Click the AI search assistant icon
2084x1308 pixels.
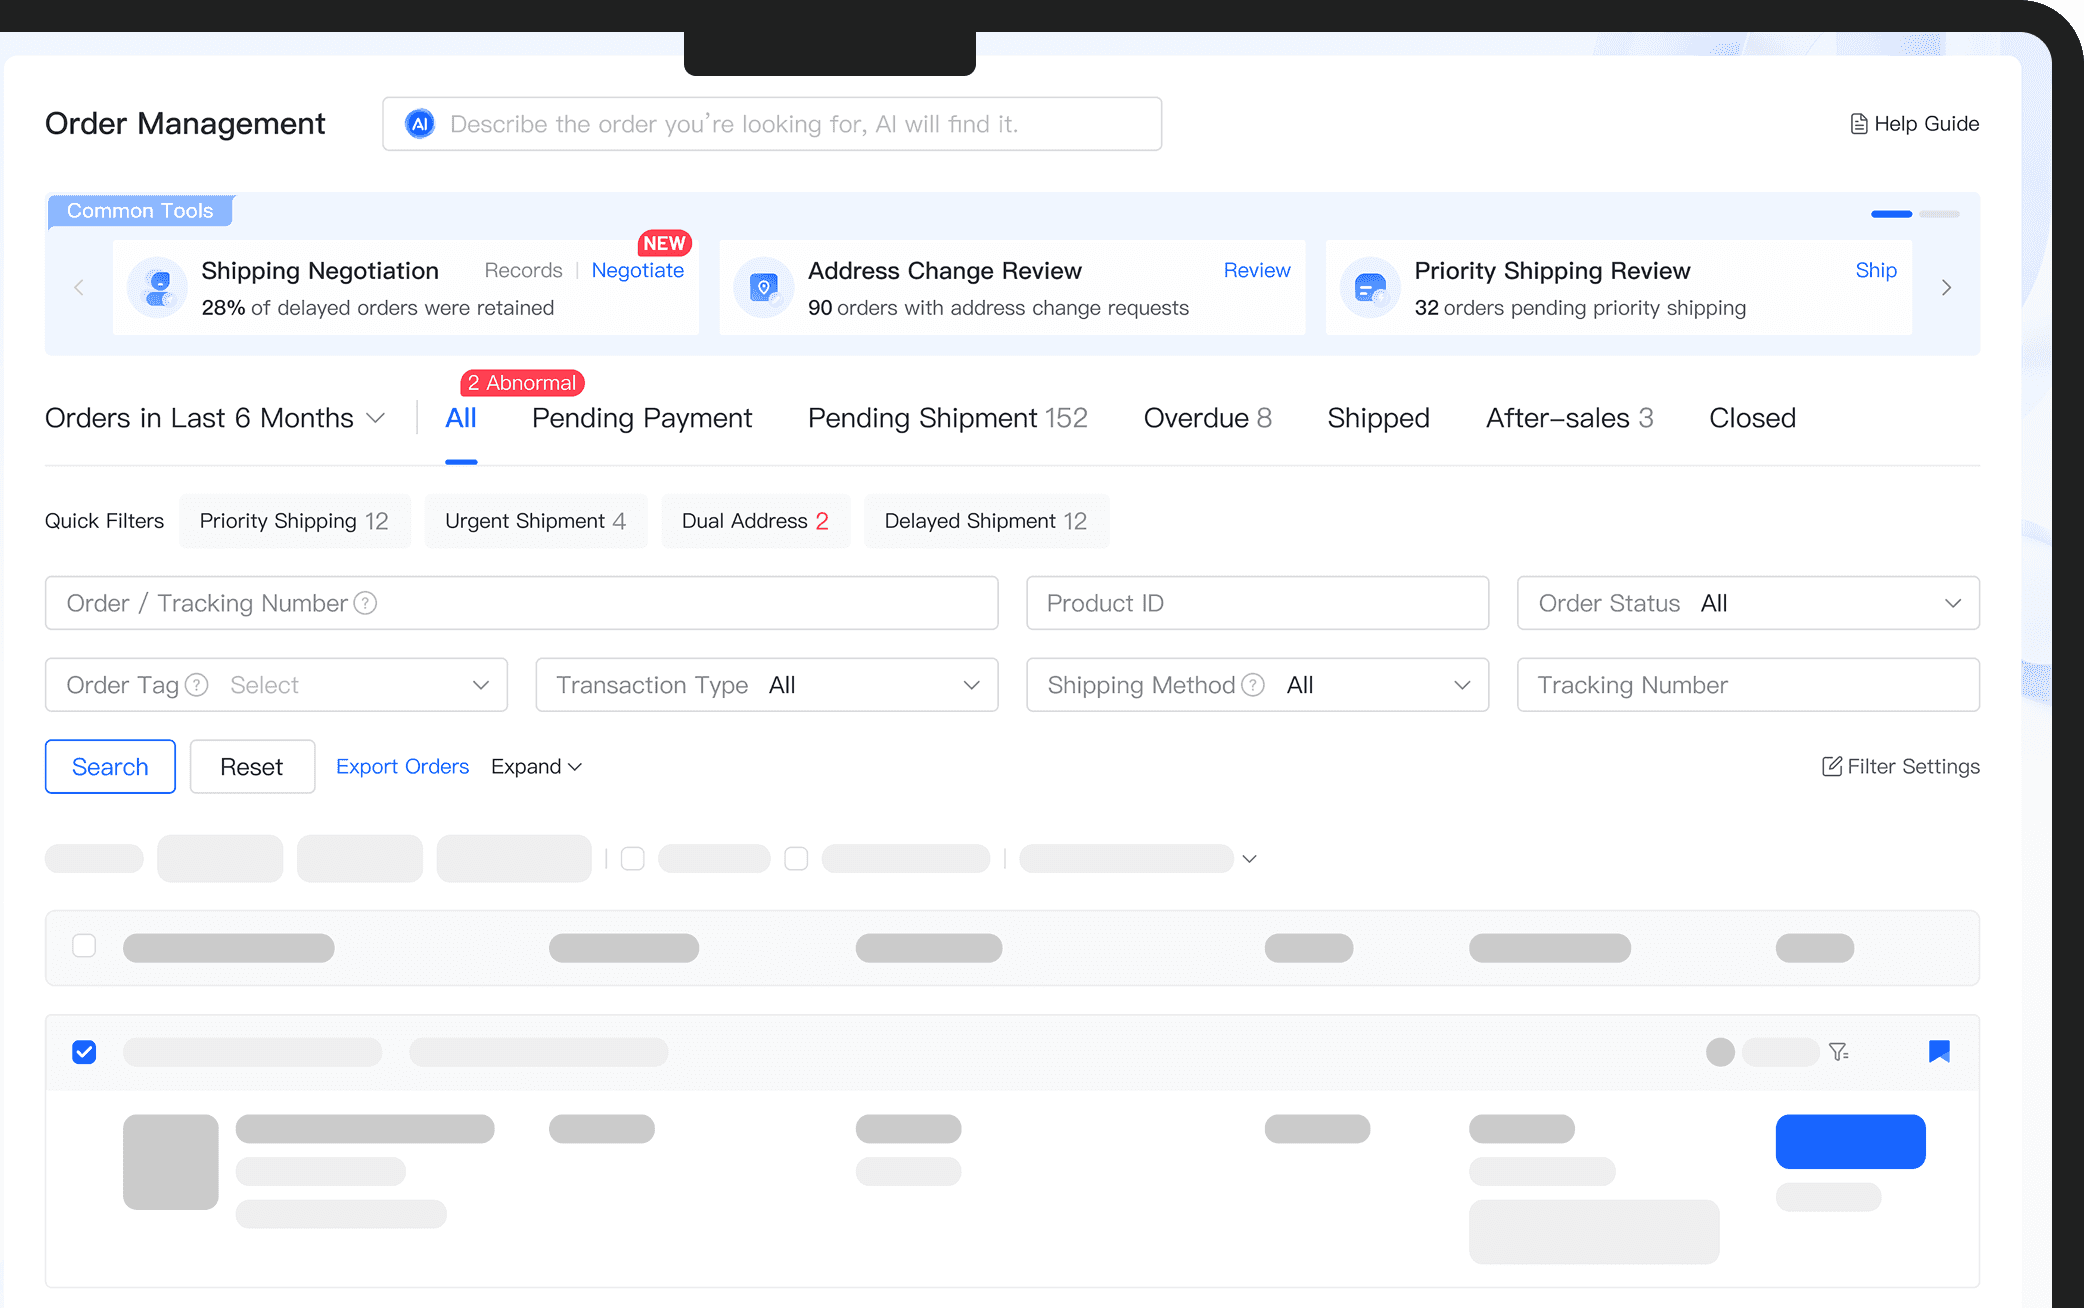(420, 124)
